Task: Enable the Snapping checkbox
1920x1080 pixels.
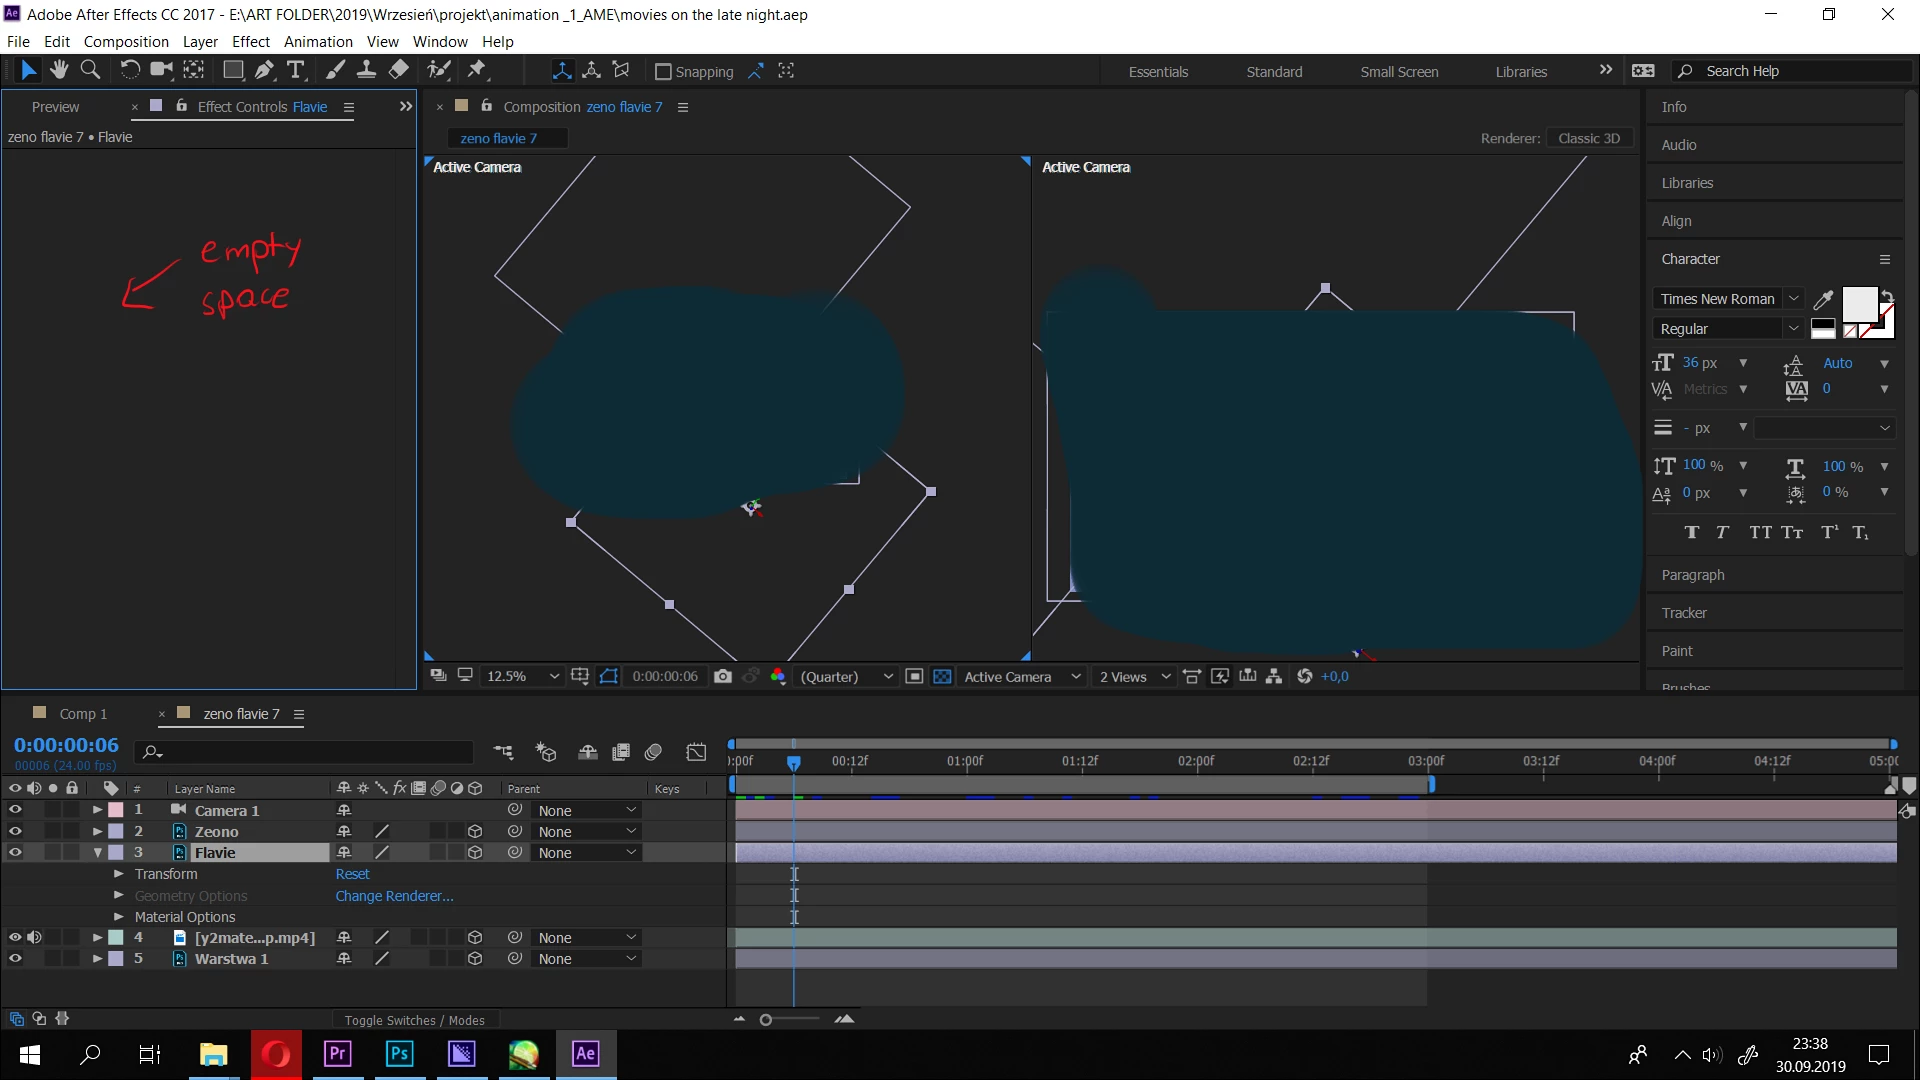Action: (662, 72)
